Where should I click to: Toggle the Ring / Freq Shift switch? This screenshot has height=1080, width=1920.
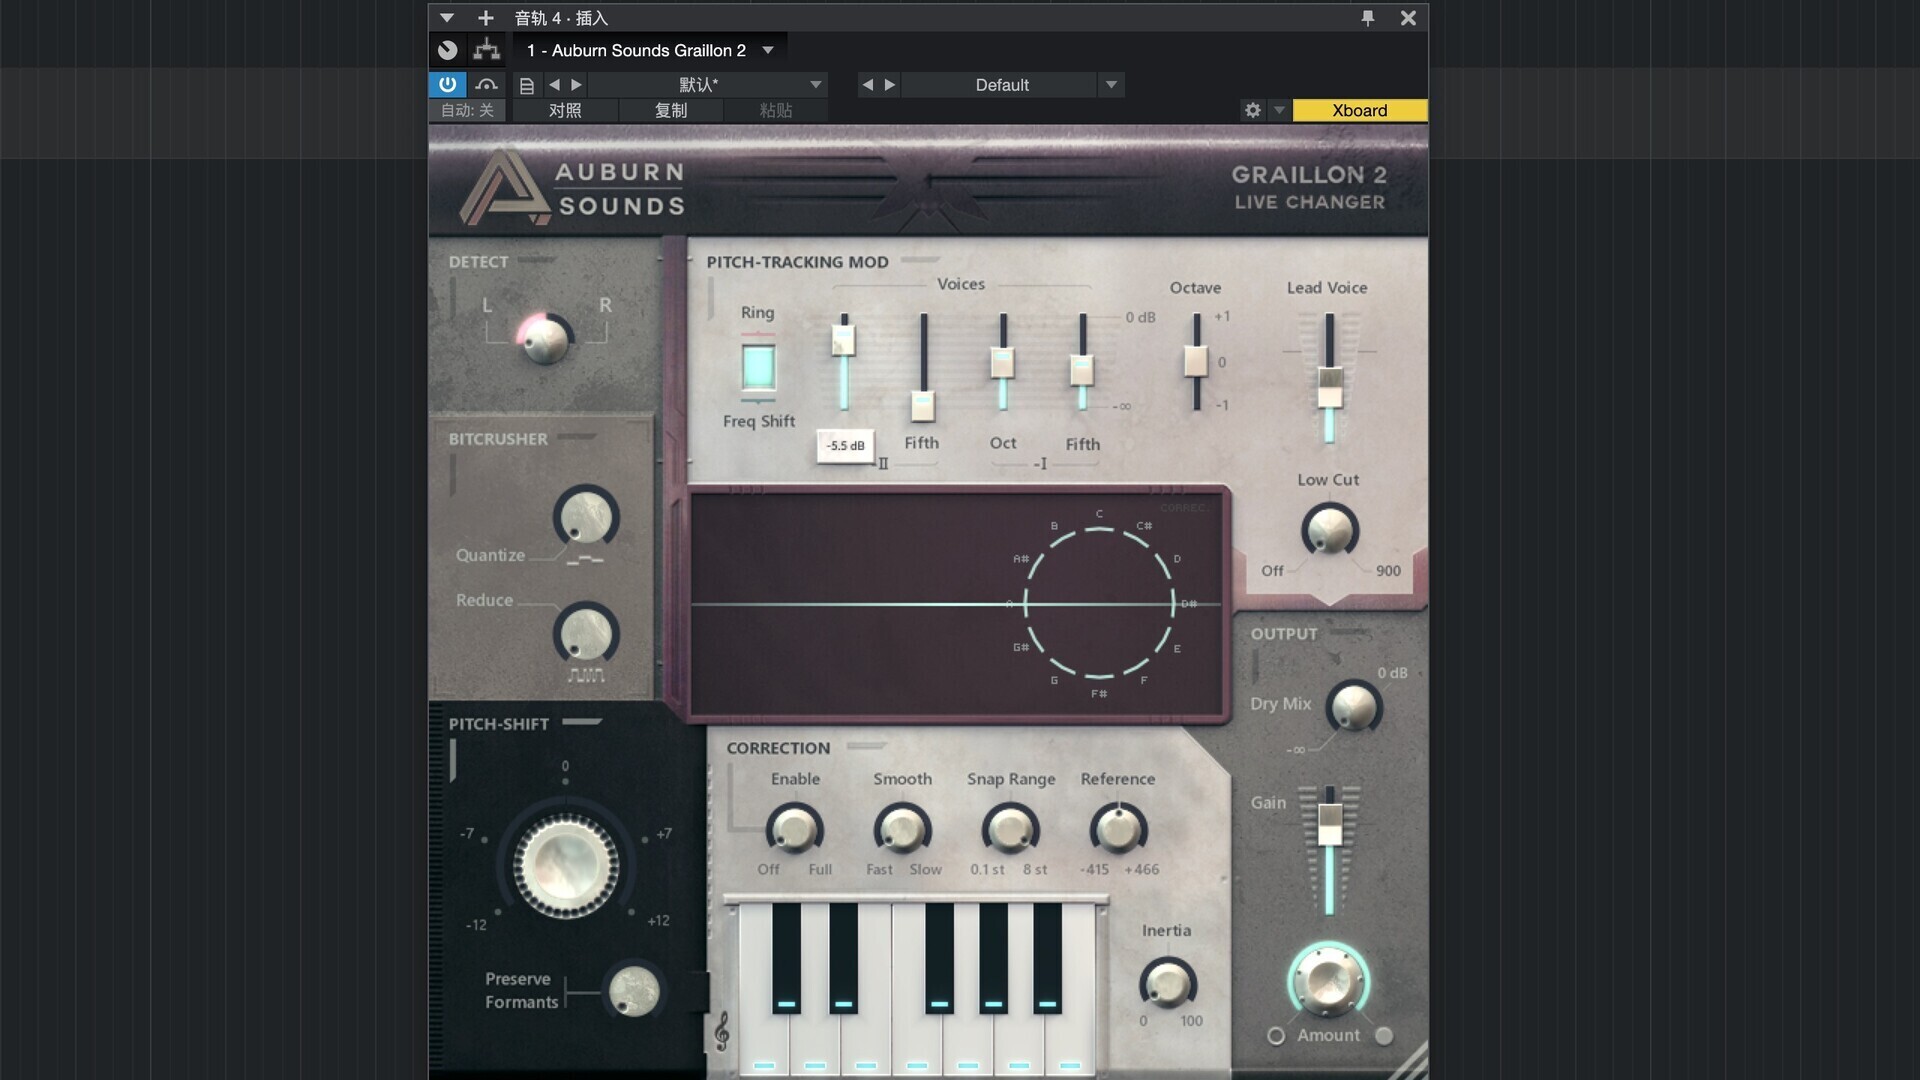click(758, 367)
